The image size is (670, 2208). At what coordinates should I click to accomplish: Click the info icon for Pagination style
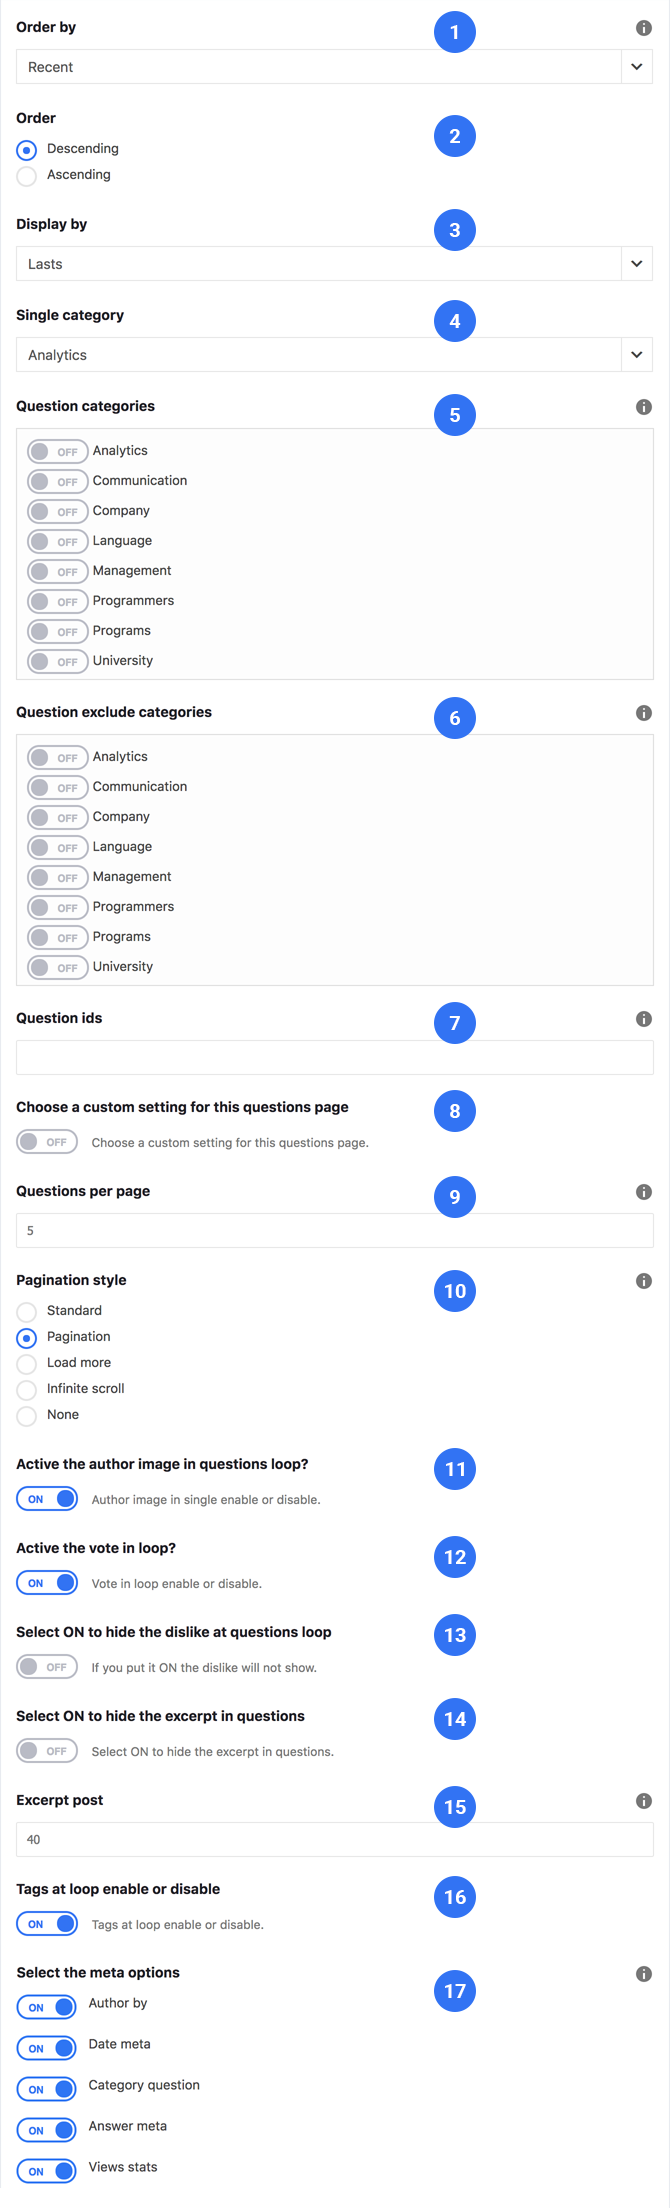tap(644, 1281)
